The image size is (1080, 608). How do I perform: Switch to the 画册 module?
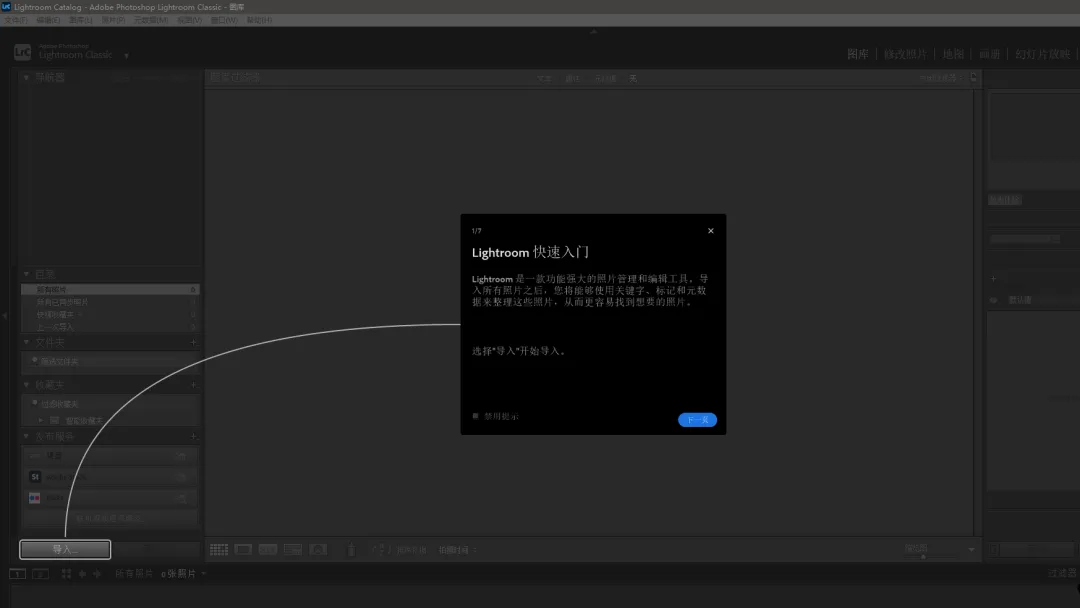coord(989,54)
